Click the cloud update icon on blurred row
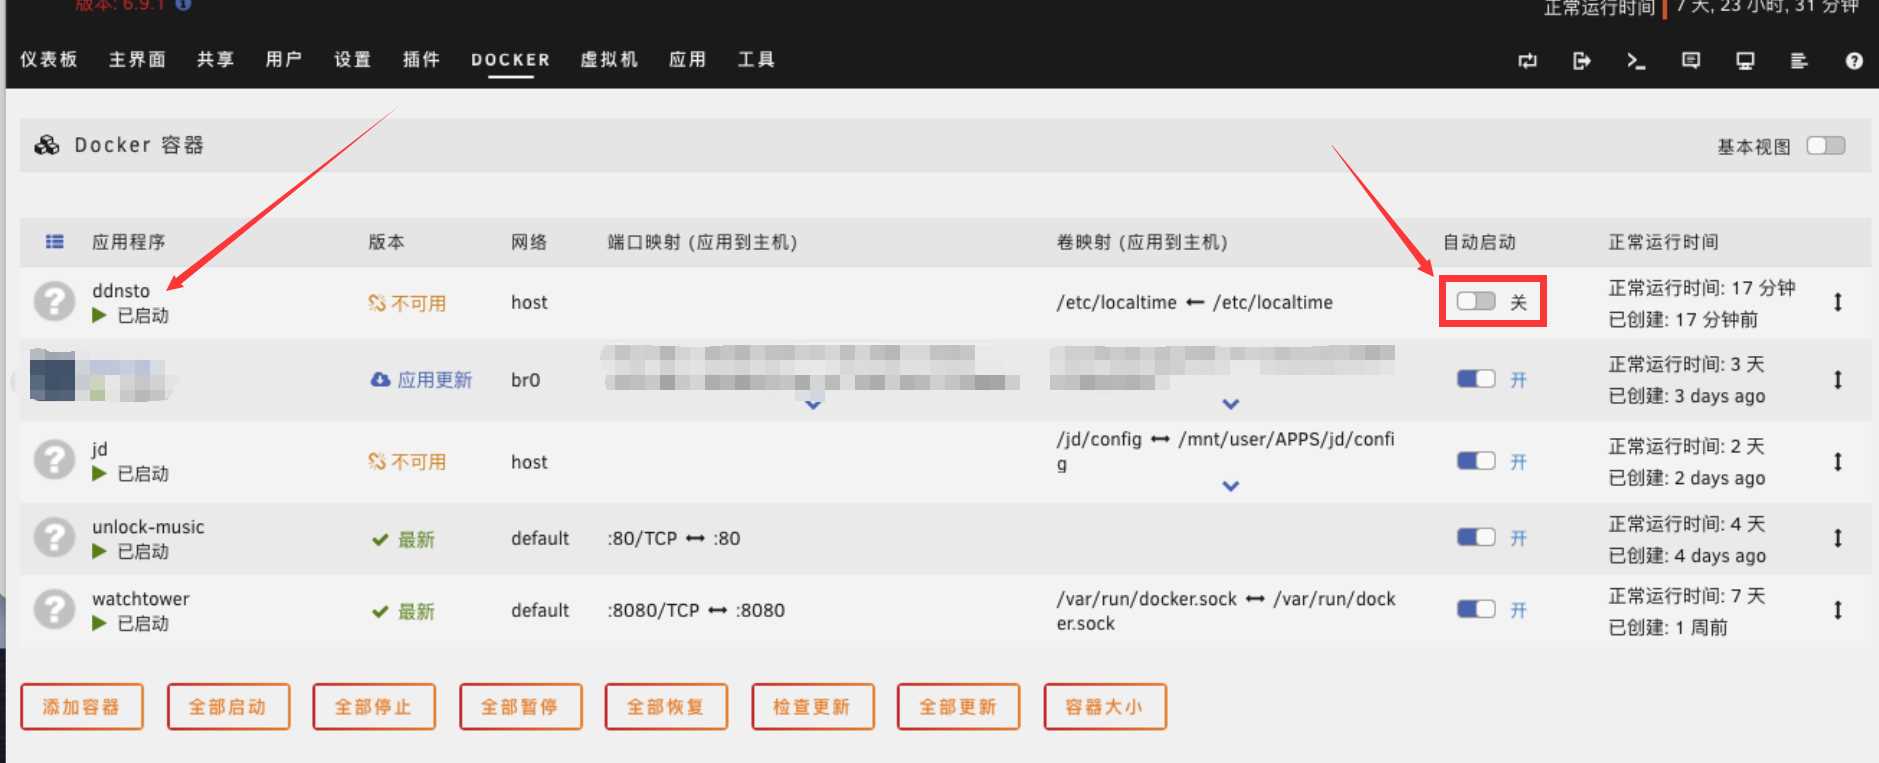This screenshot has height=763, width=1879. point(380,380)
